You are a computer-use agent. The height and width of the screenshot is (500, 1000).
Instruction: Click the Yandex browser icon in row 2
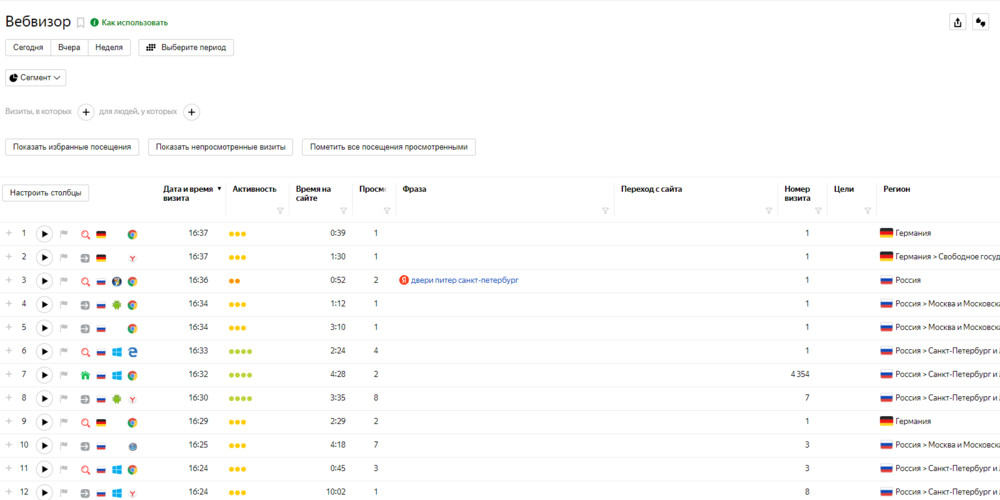coord(133,258)
